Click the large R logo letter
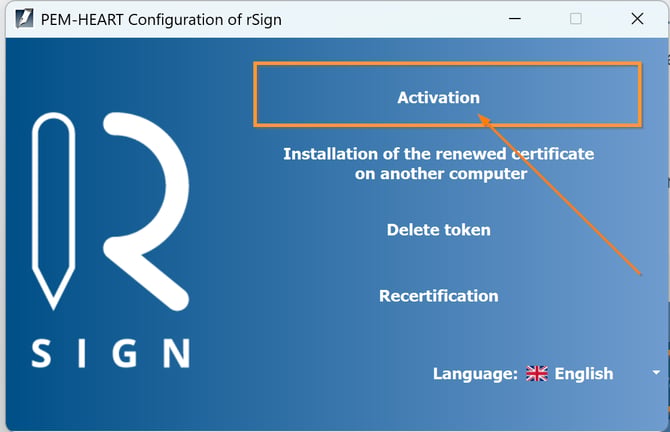 (146, 212)
